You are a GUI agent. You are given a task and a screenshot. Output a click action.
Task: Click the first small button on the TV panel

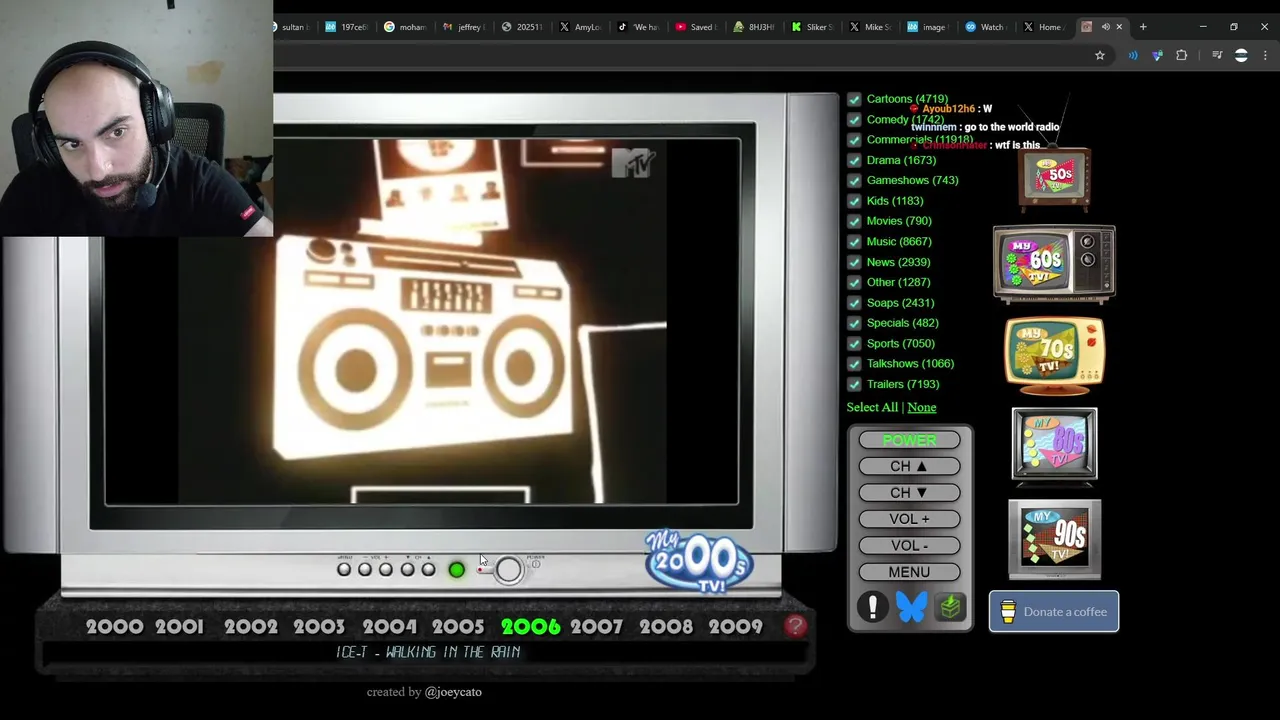pyautogui.click(x=344, y=570)
